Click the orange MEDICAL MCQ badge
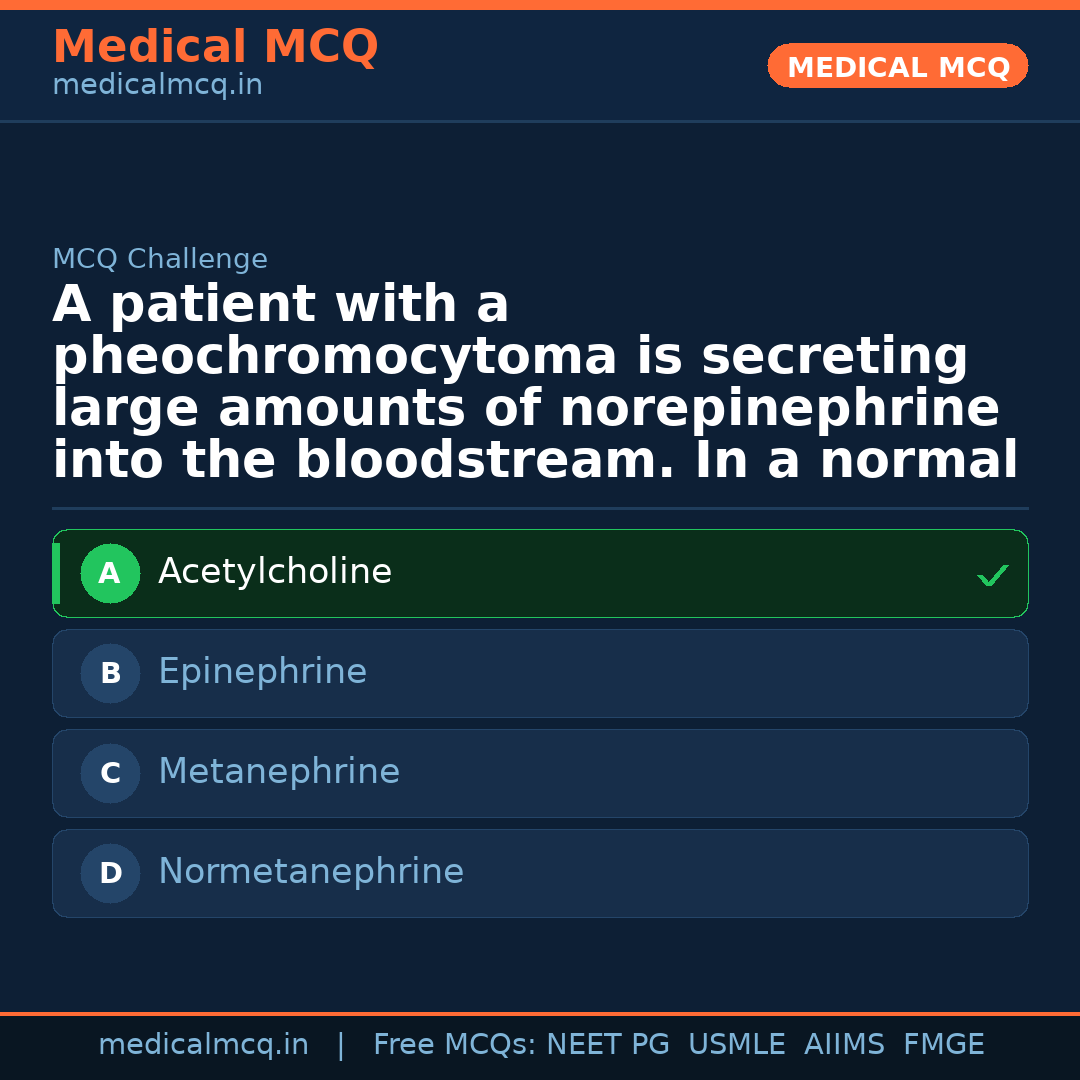This screenshot has width=1080, height=1080. (x=898, y=66)
